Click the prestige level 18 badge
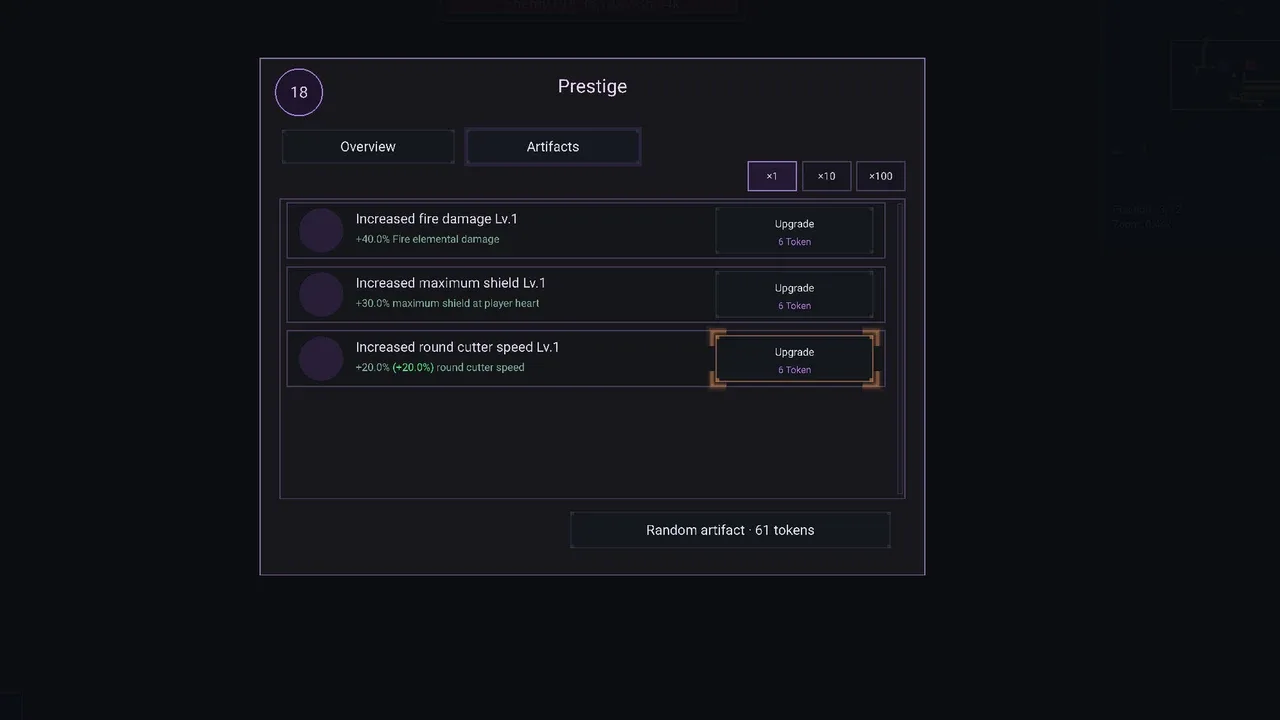 click(x=299, y=92)
